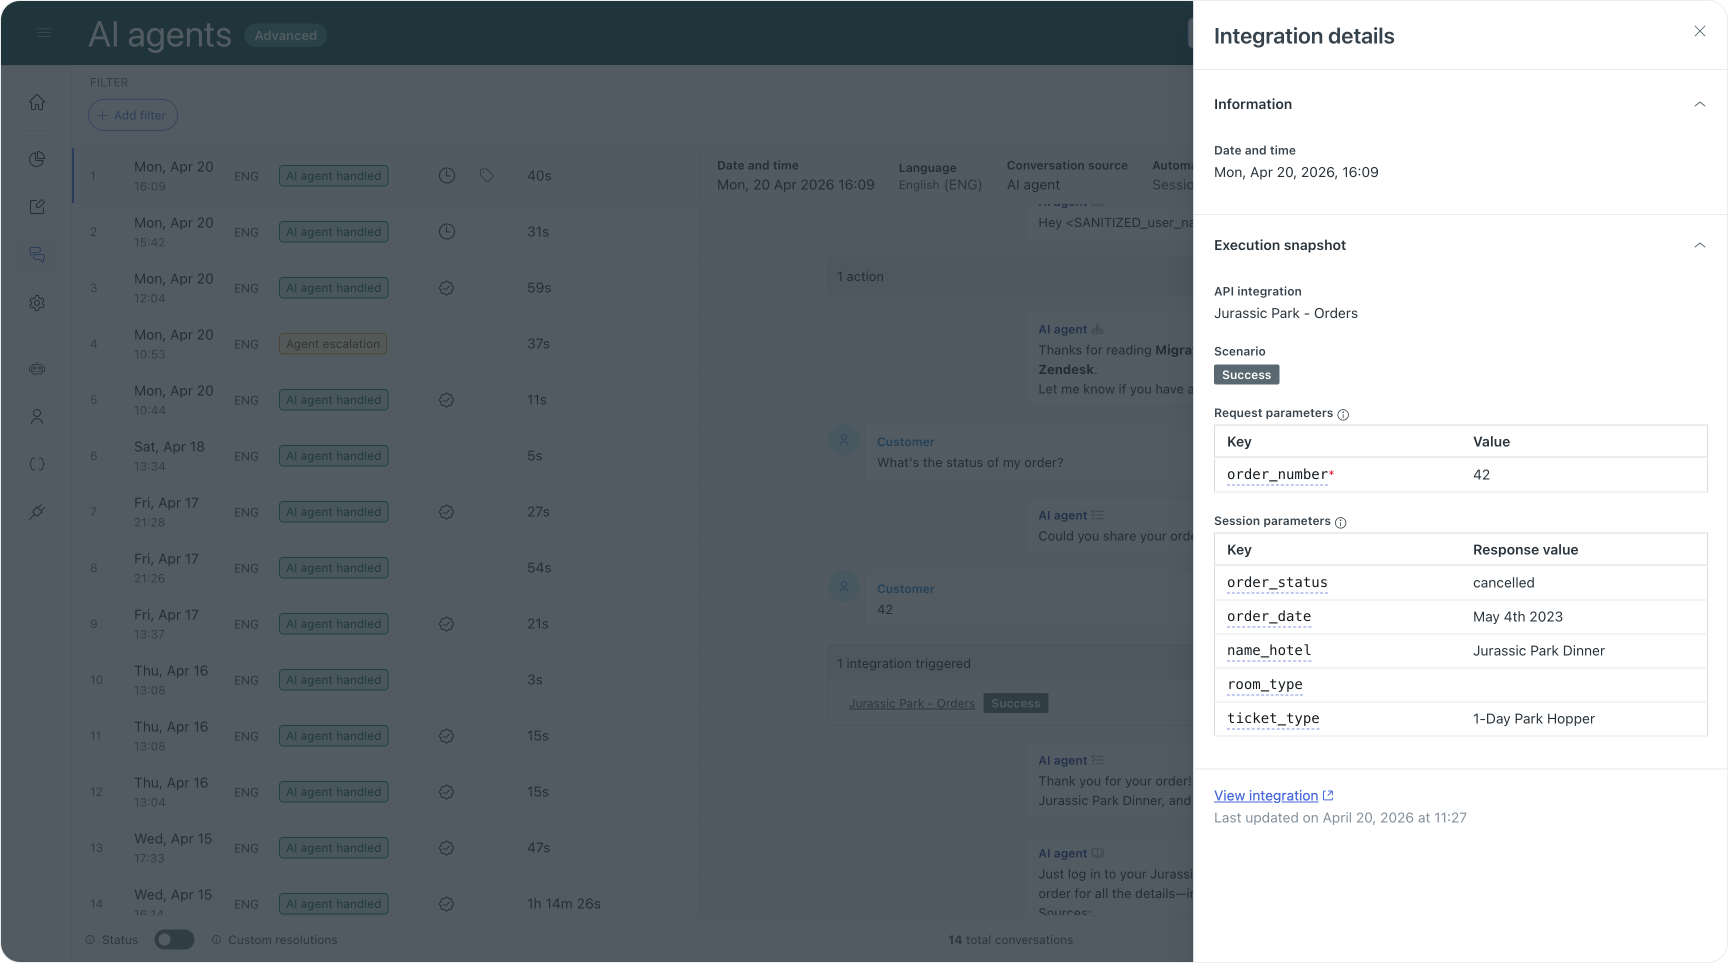Screen dimensions: 1728x963
Task: Click the "cancelled" response value
Action: click(1504, 583)
